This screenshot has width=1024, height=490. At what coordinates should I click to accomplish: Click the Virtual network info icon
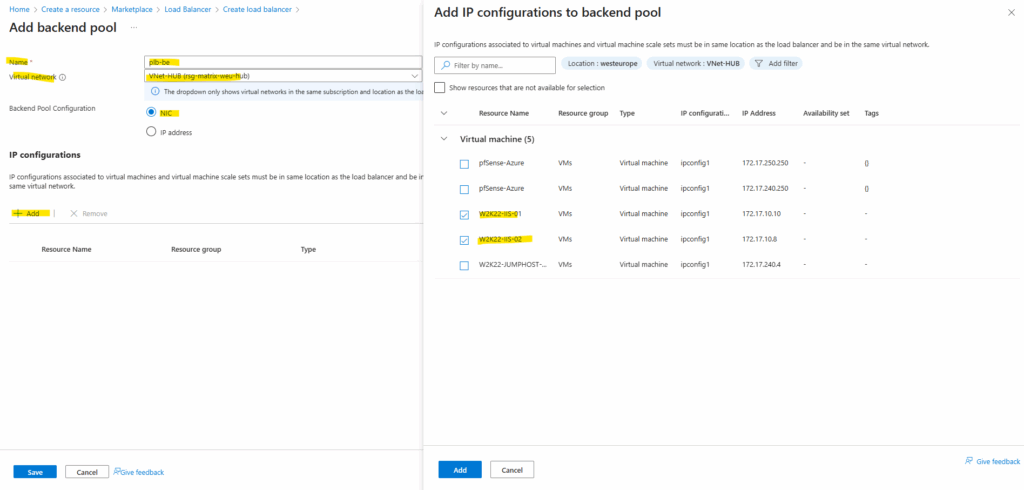click(63, 77)
